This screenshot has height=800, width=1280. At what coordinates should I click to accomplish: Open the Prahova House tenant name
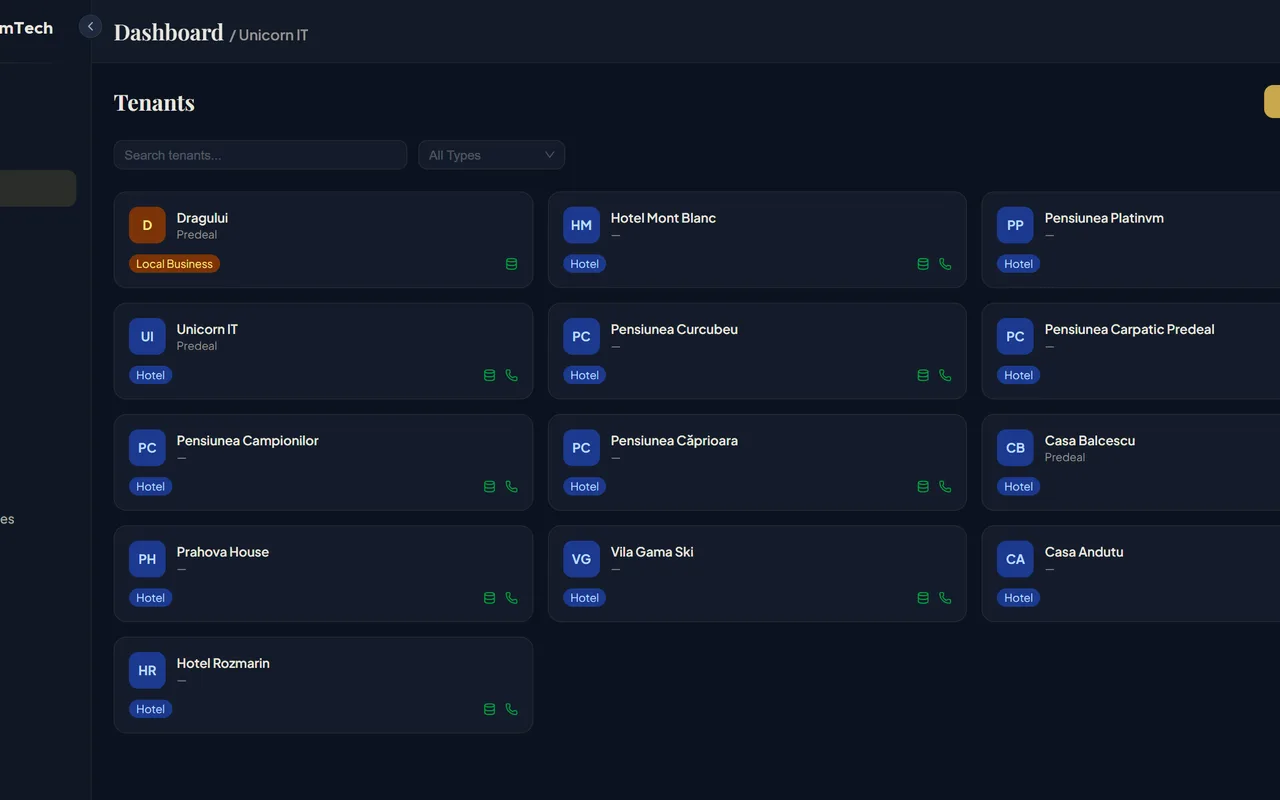tap(222, 552)
